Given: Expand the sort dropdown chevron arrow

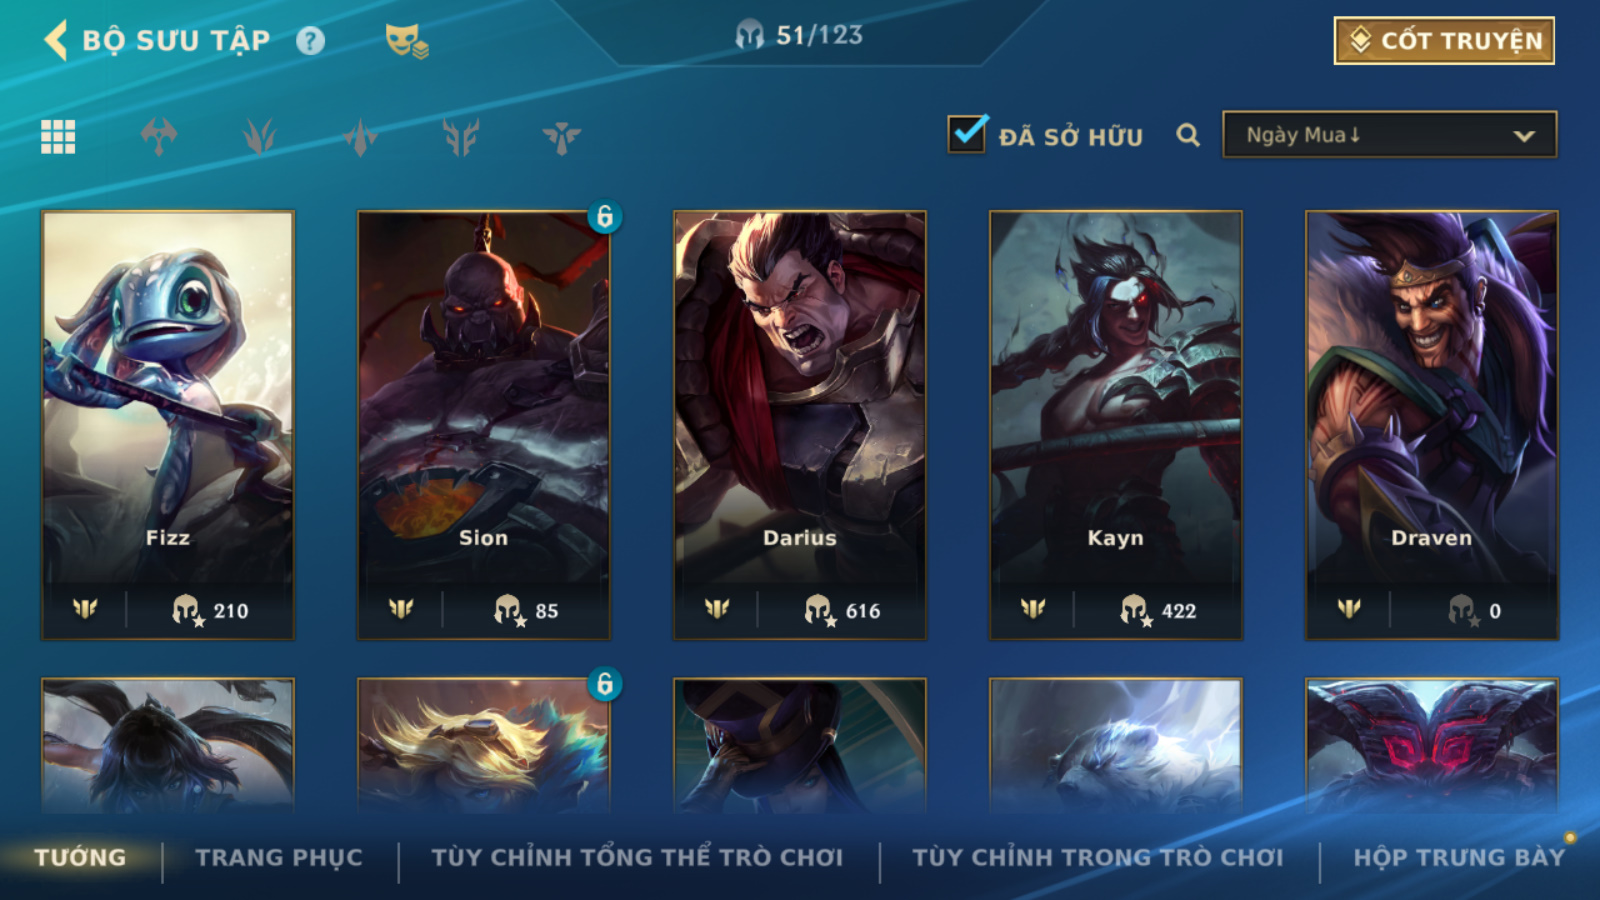Looking at the screenshot, I should 1524,136.
